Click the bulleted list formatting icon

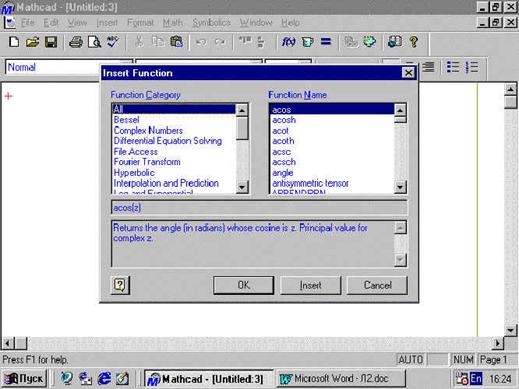453,67
